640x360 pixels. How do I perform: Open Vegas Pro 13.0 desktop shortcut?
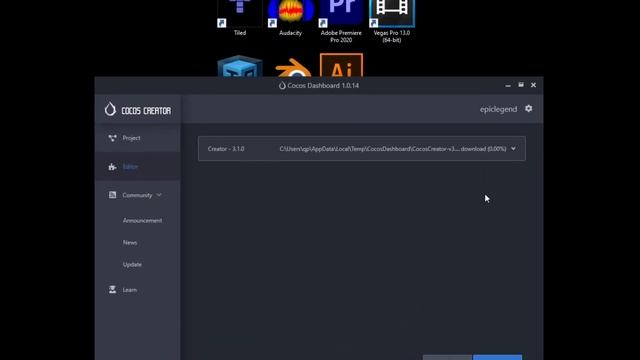(391, 21)
